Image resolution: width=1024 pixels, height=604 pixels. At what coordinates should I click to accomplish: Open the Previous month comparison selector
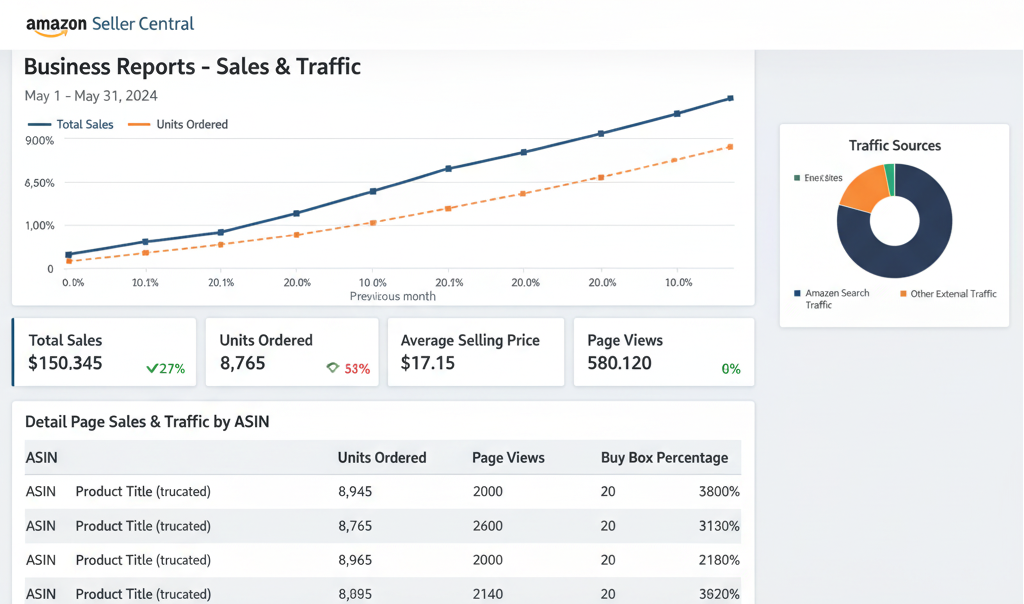tap(392, 297)
